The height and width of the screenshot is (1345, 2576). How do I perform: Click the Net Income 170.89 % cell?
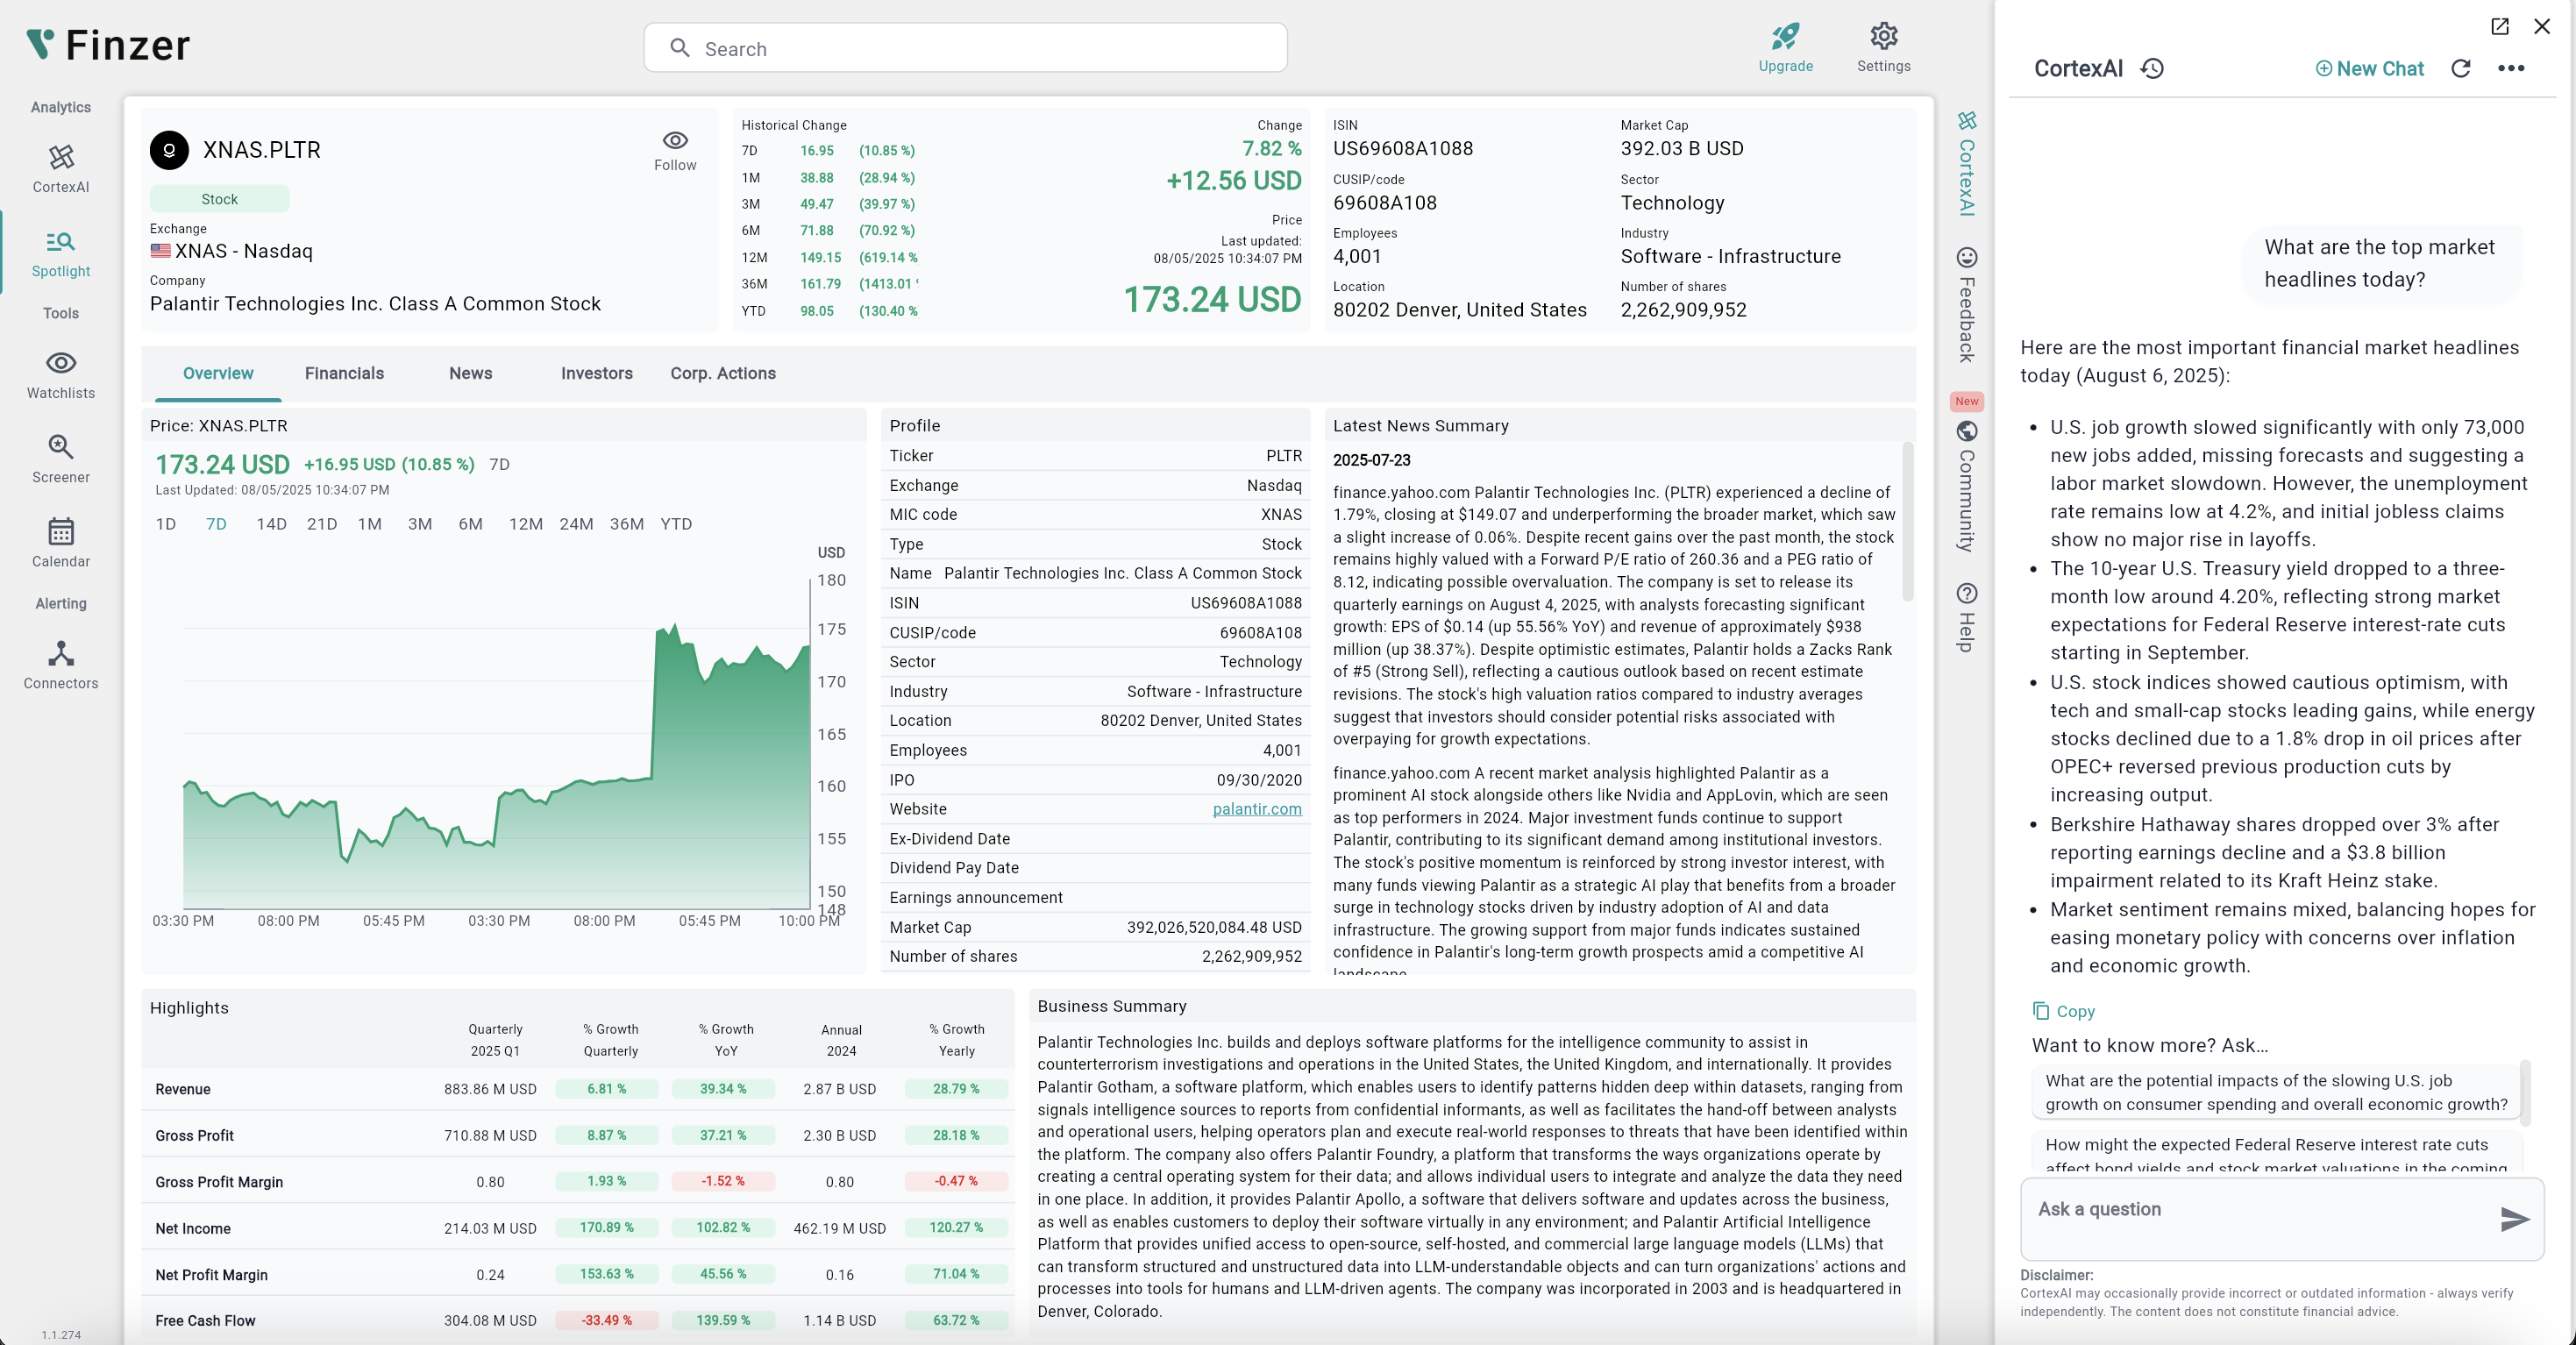[607, 1227]
